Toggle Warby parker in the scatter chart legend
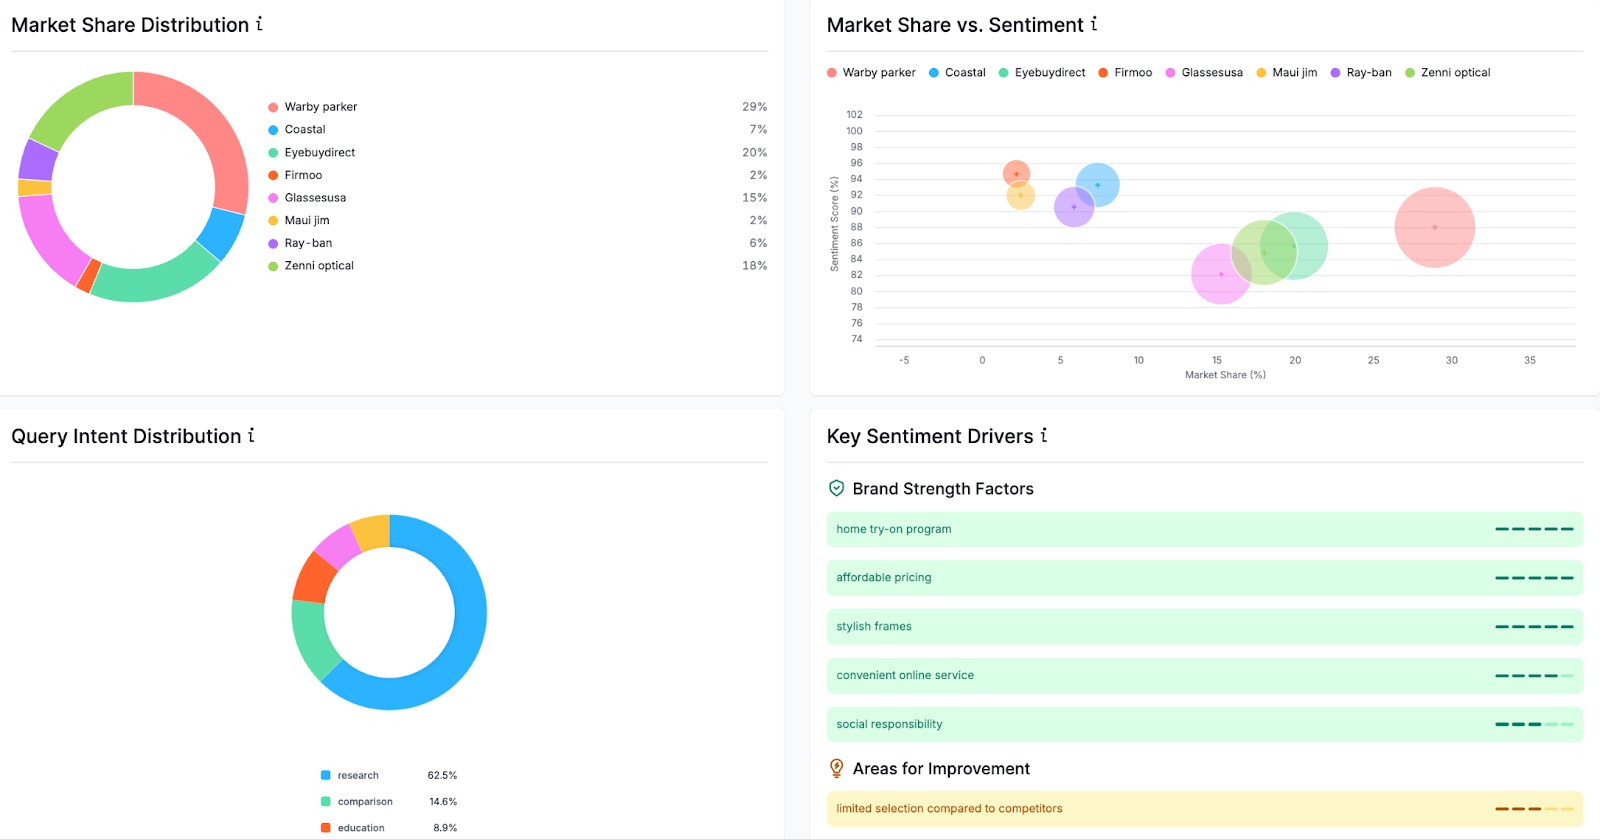This screenshot has height=840, width=1600. click(x=871, y=72)
